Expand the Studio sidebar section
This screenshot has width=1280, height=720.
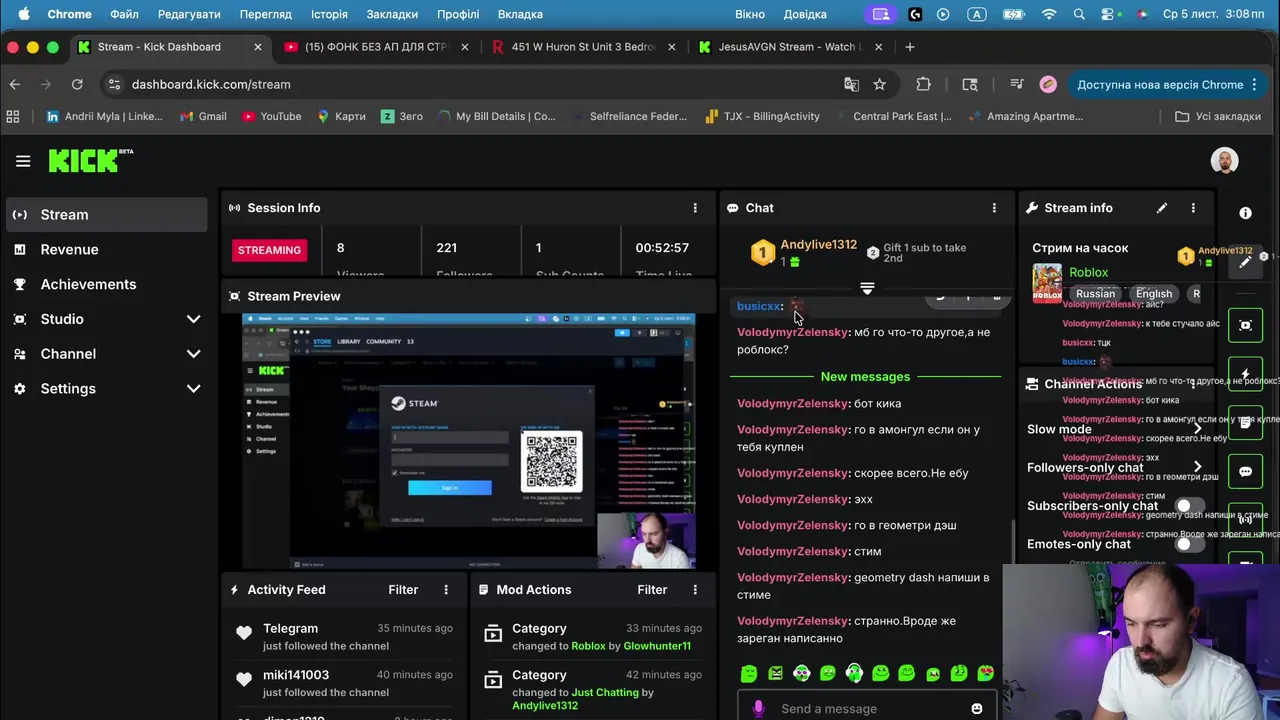(193, 319)
